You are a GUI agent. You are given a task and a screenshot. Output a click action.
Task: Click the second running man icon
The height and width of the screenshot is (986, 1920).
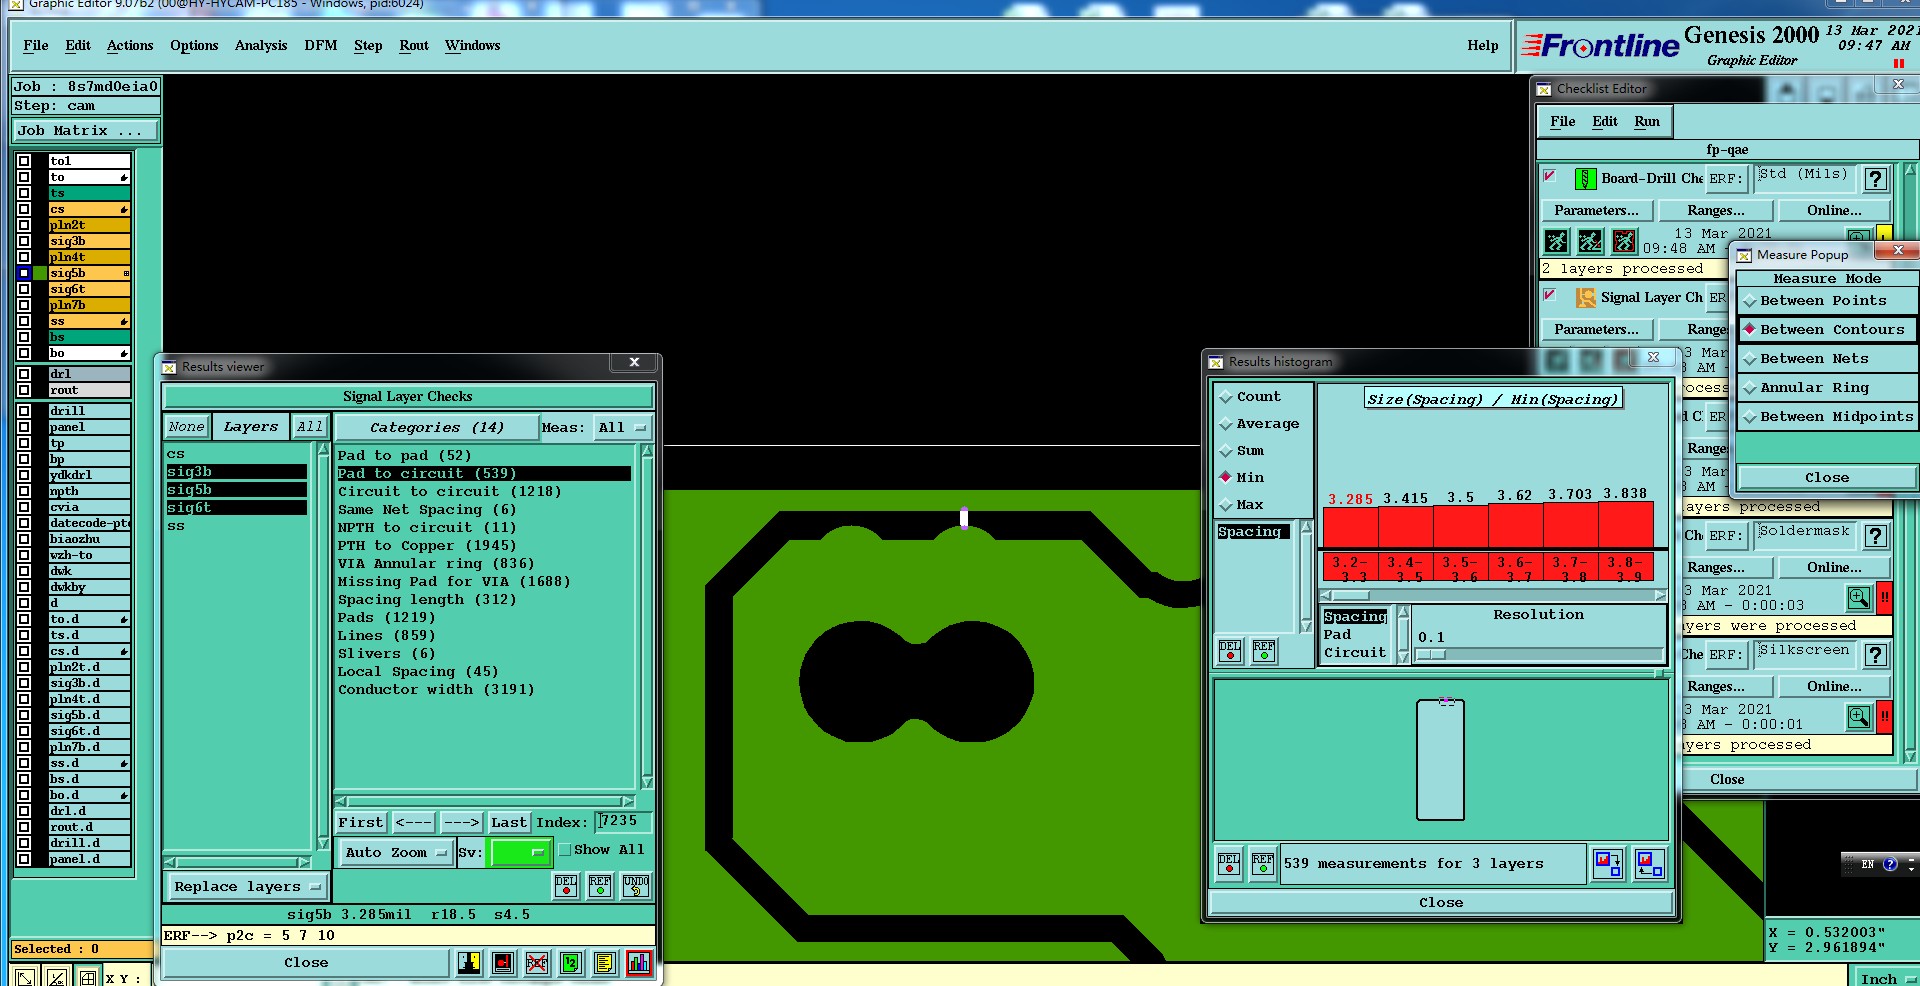click(x=1590, y=241)
